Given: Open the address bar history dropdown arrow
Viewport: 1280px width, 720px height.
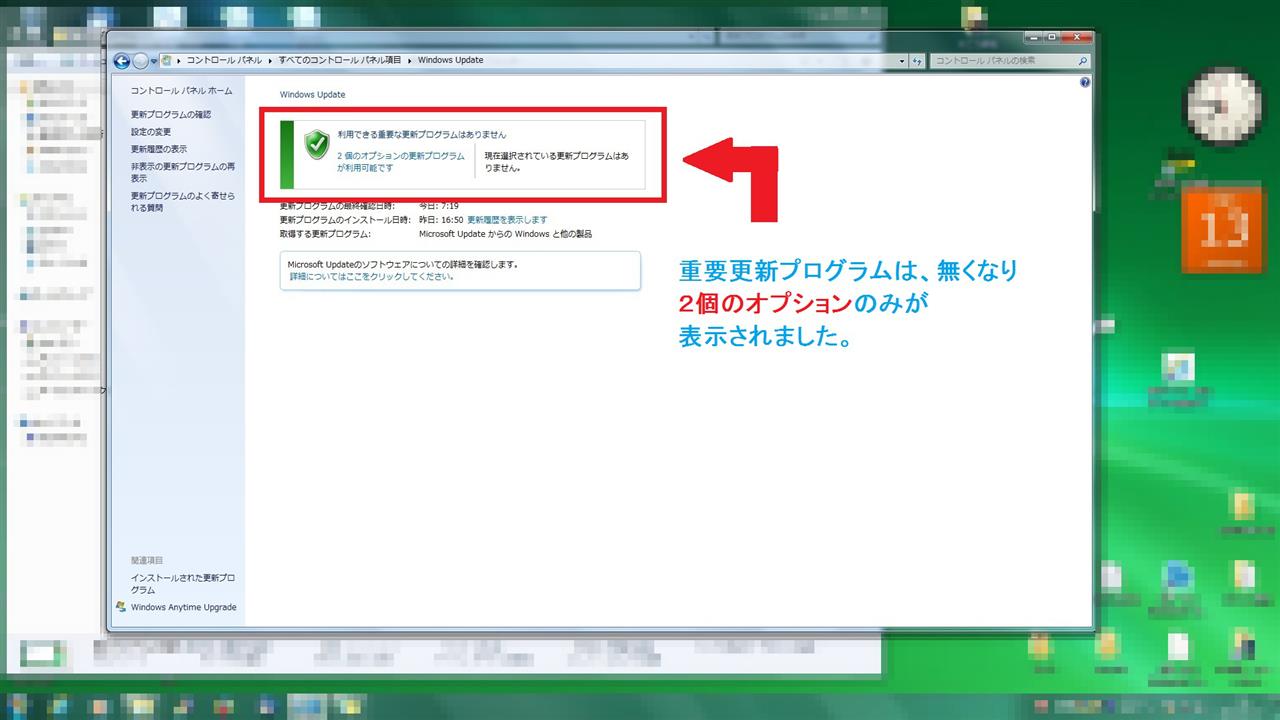Looking at the screenshot, I should tap(902, 61).
